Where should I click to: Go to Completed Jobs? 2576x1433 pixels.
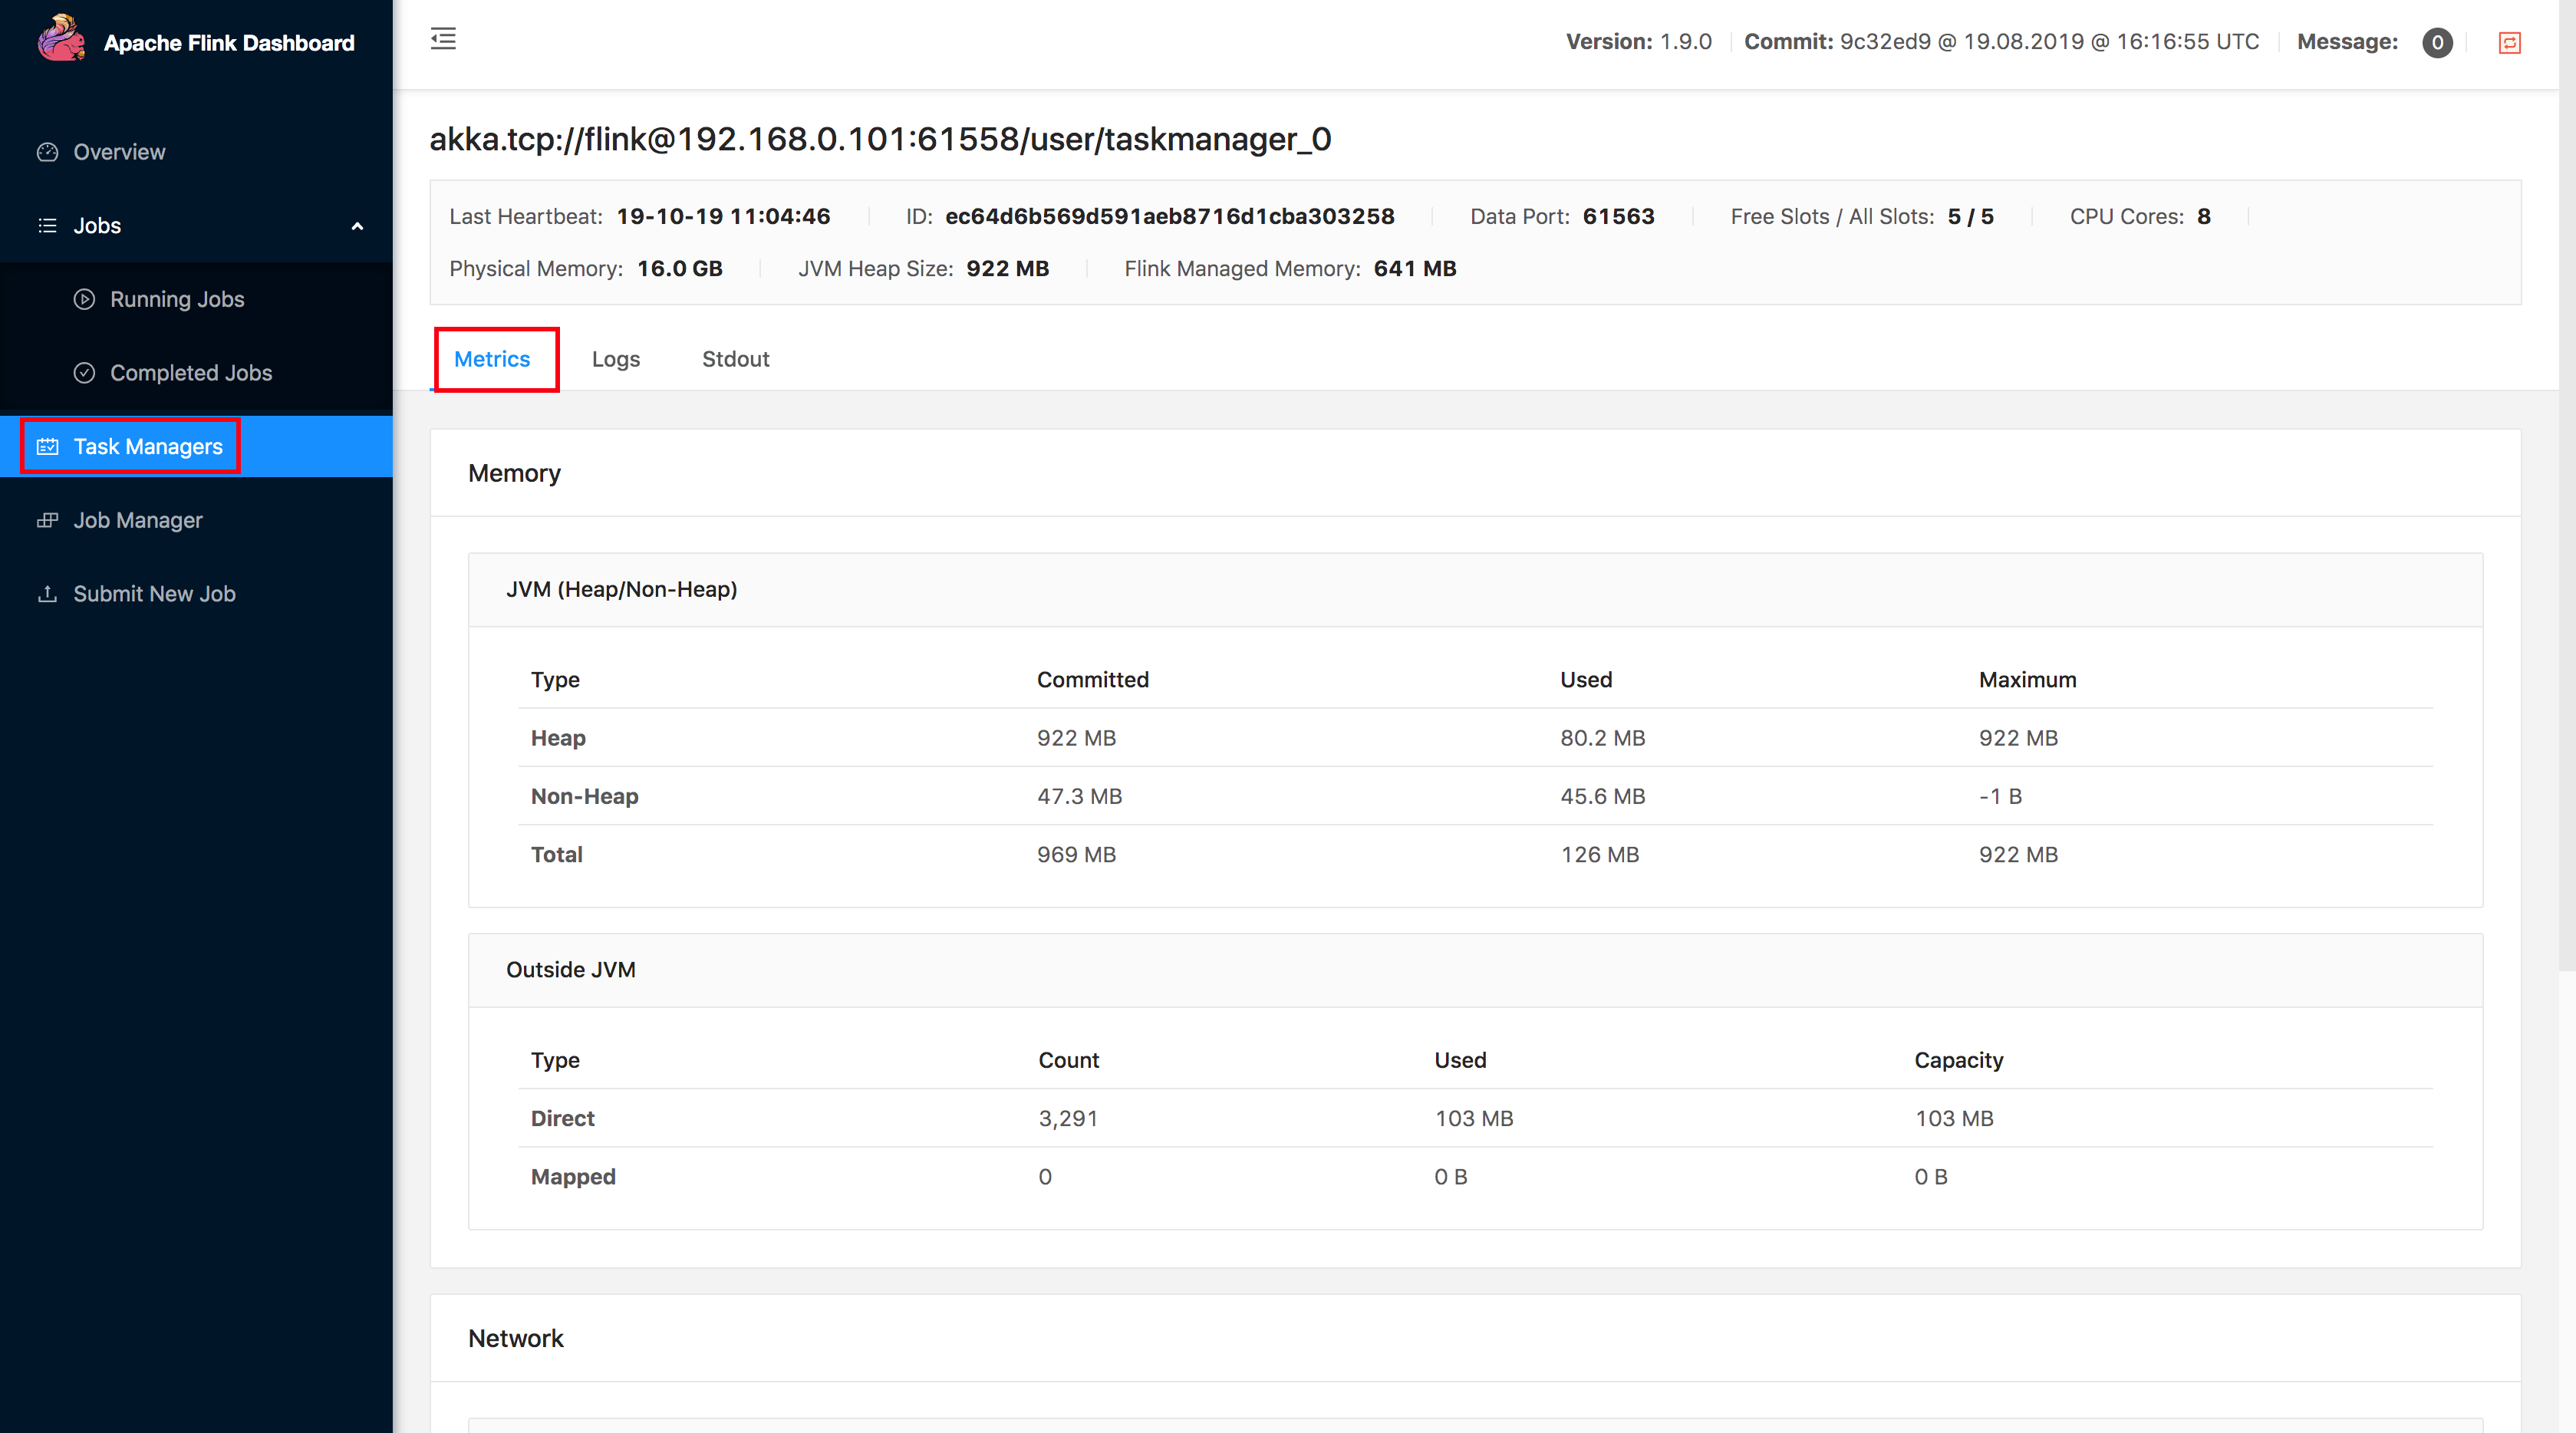191,373
